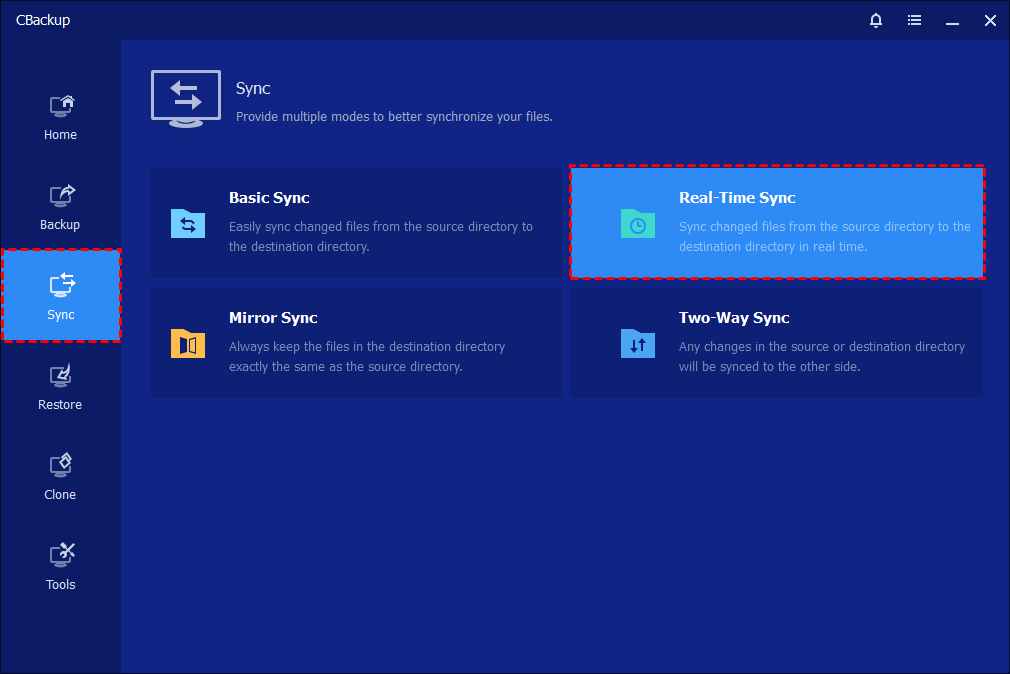Pick the Mirror Sync title

coord(273,318)
